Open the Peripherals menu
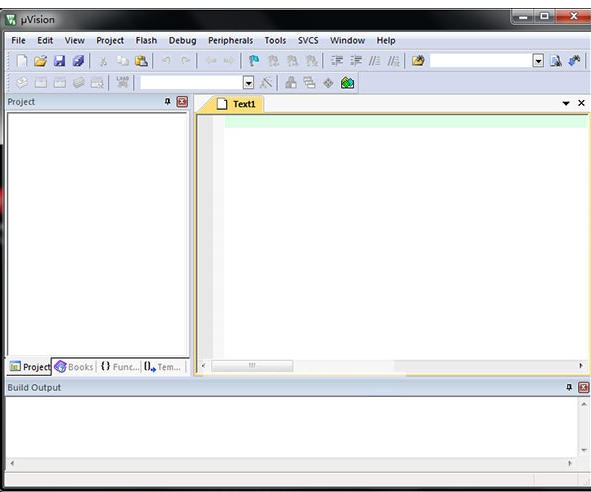 (x=230, y=40)
